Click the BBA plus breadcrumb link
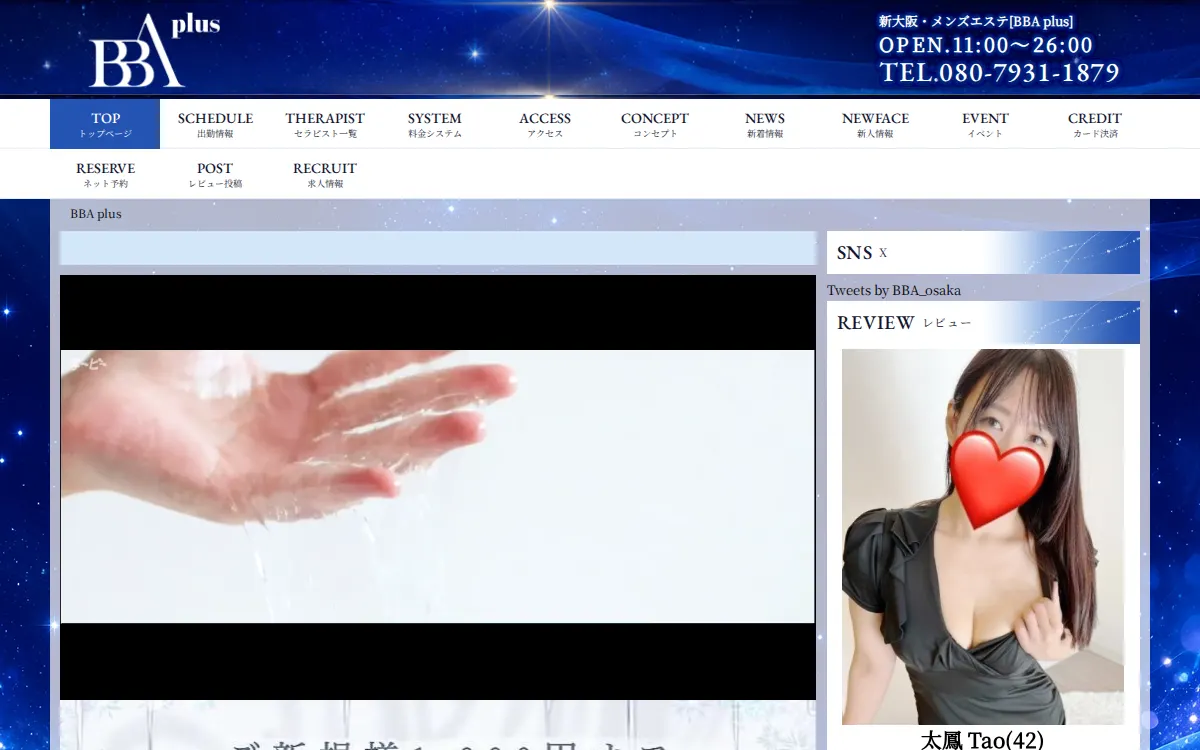Viewport: 1200px width, 750px height. (96, 214)
